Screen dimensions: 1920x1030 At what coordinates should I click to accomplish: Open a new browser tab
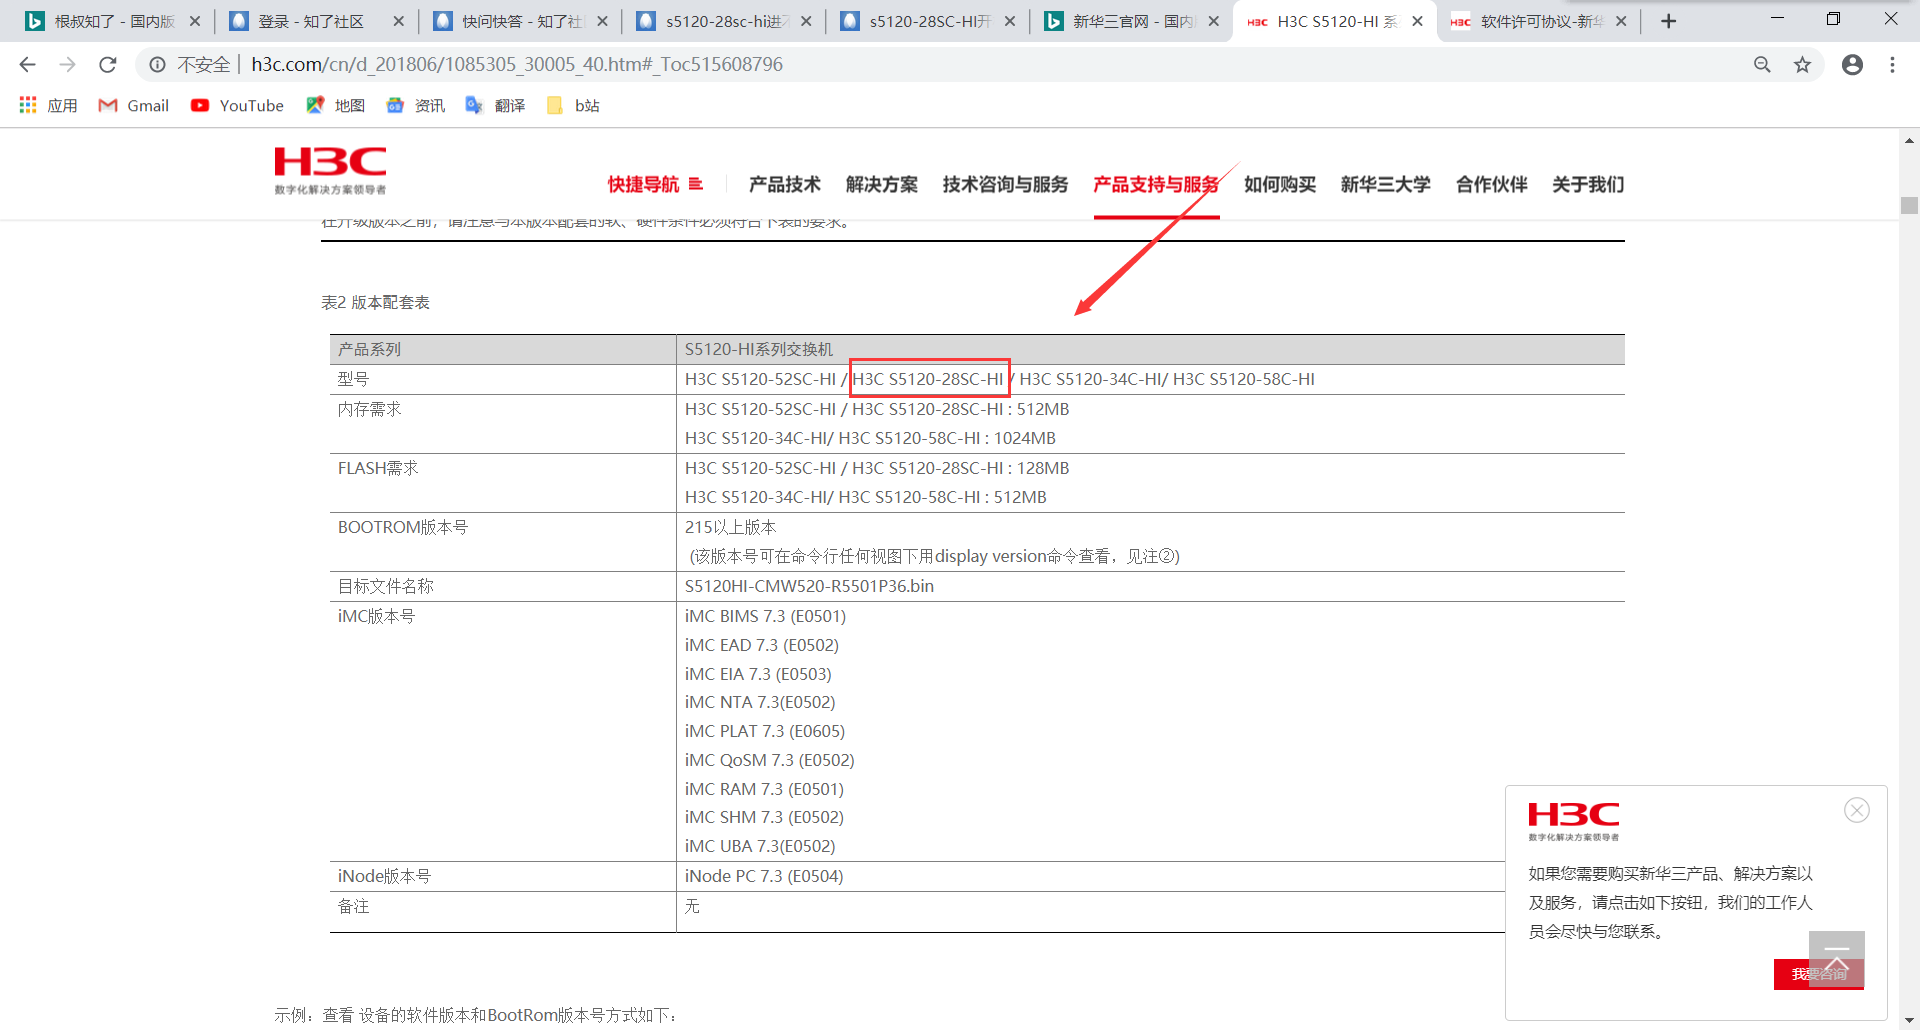1668,21
